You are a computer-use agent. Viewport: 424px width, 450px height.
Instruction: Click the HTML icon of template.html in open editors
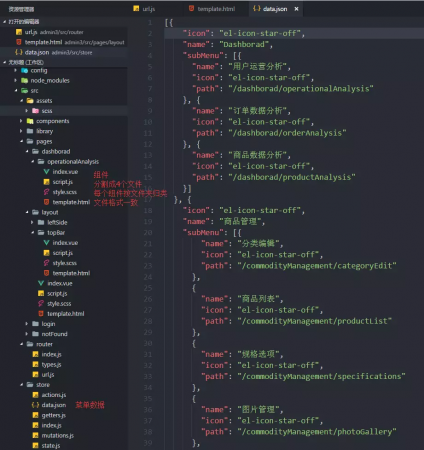click(19, 42)
